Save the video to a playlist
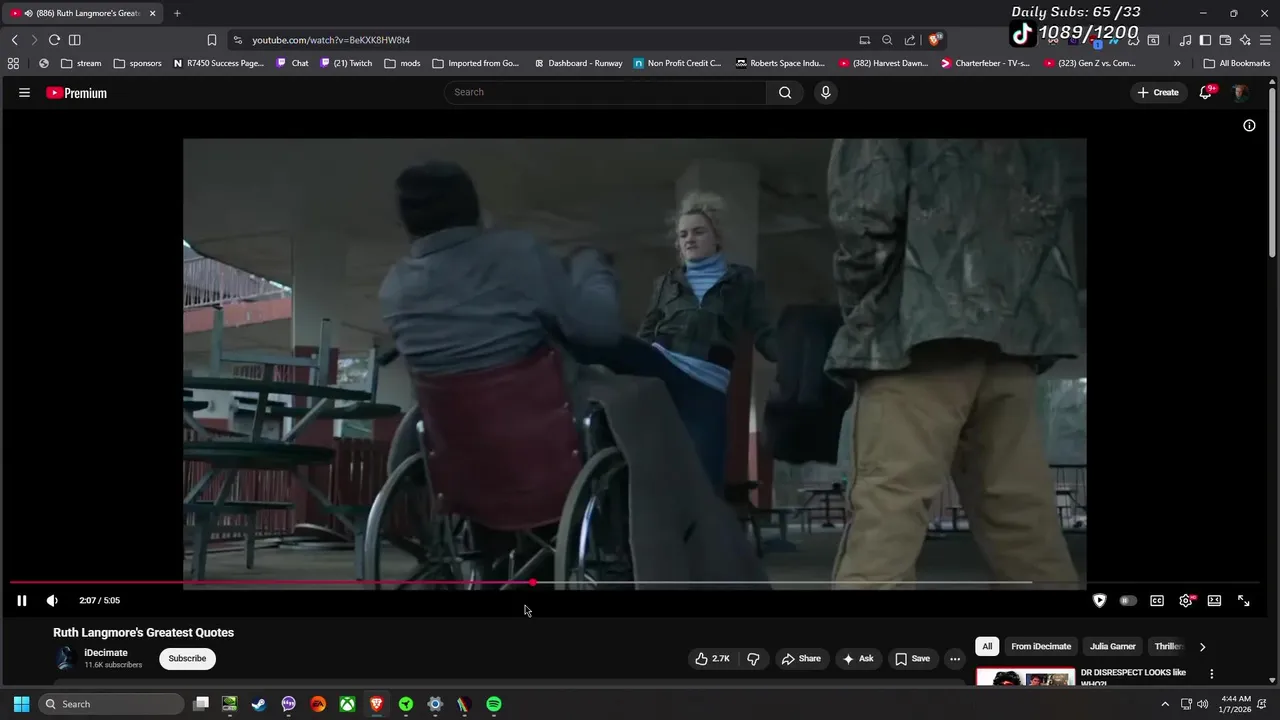Screen dimensions: 1280x720 point(912,659)
